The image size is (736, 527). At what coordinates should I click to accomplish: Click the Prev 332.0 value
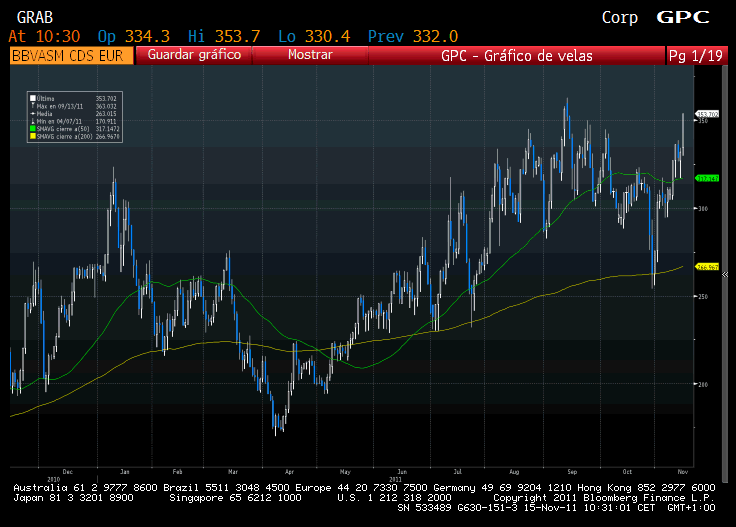tap(413, 36)
